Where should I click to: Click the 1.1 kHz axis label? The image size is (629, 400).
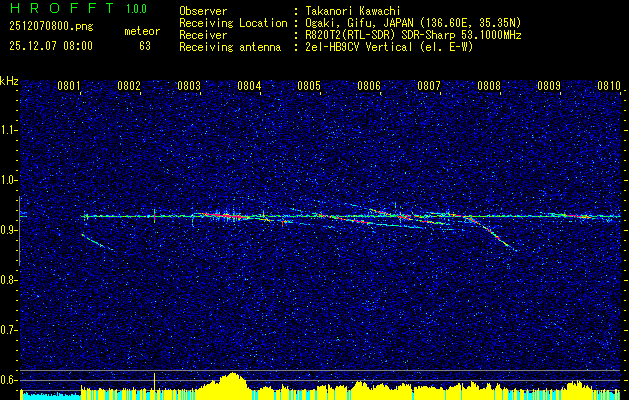tap(9, 130)
